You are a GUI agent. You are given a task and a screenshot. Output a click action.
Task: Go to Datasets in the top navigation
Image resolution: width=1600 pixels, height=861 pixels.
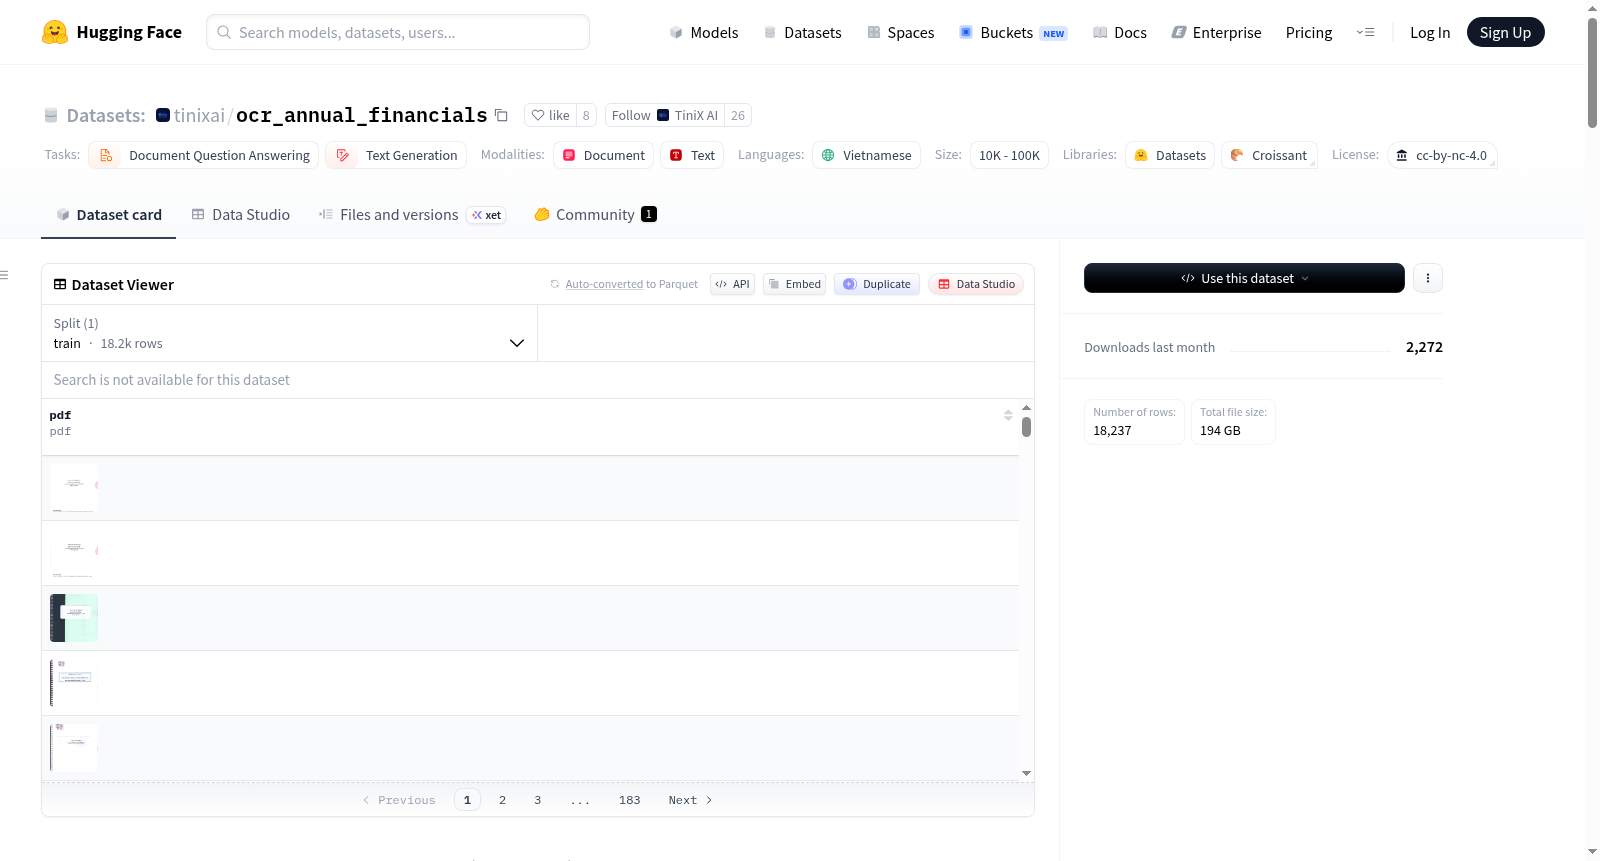802,32
